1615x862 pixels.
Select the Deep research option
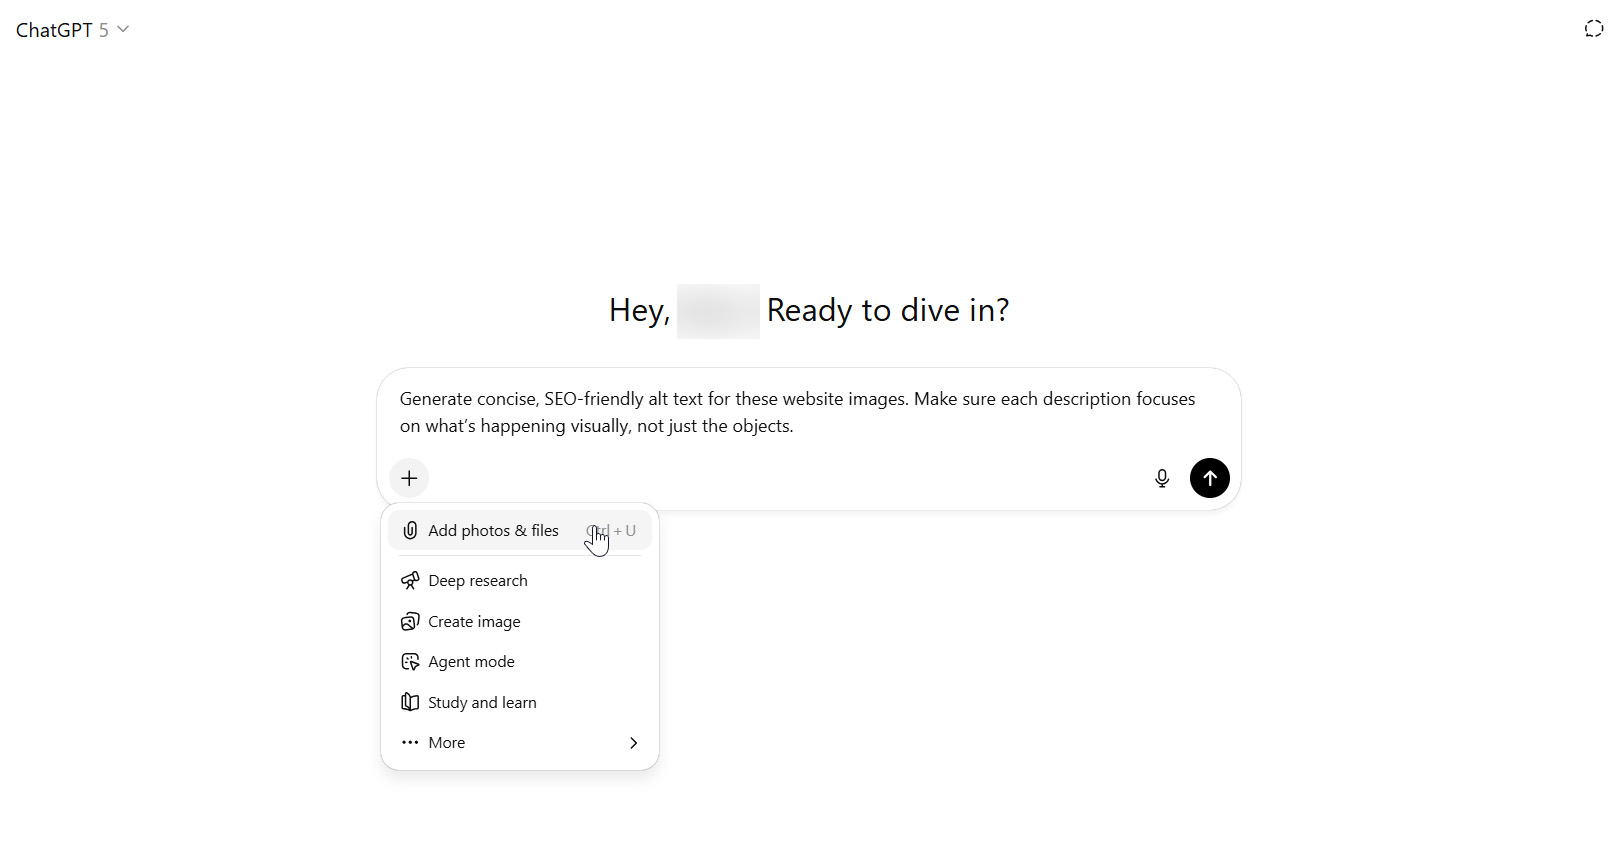pos(478,581)
